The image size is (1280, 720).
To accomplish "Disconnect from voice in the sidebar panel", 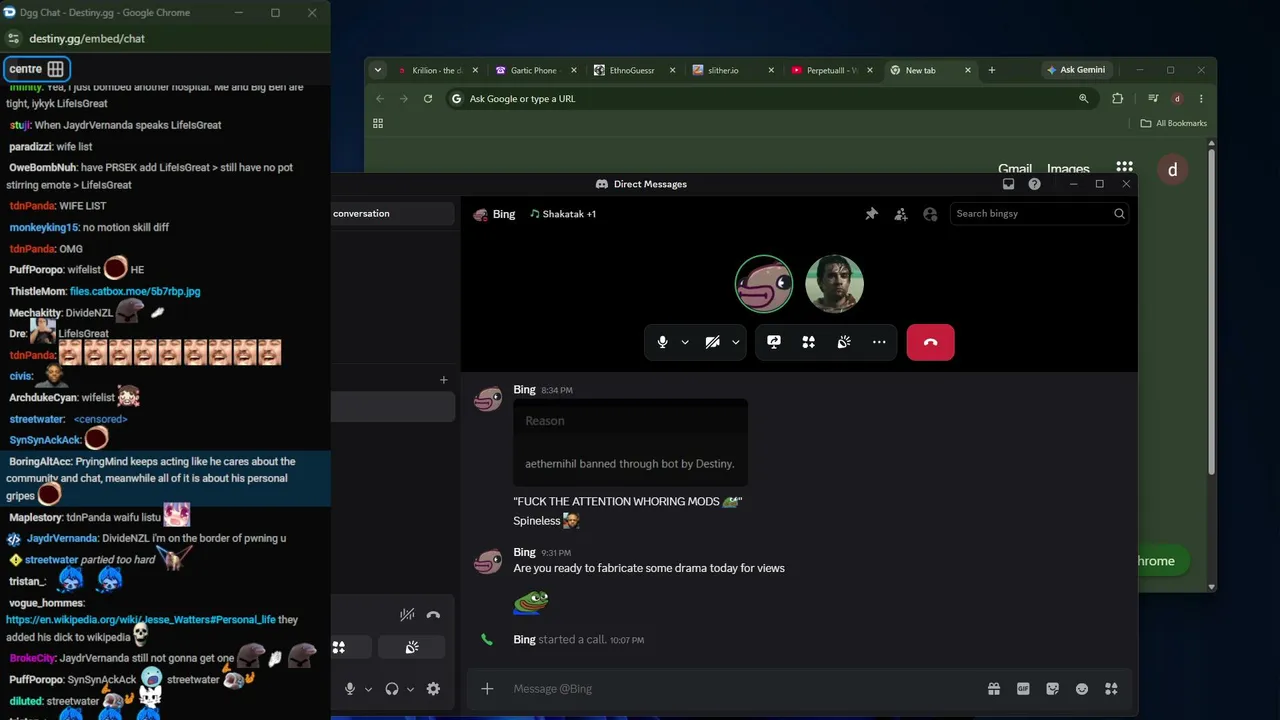I will point(433,615).
